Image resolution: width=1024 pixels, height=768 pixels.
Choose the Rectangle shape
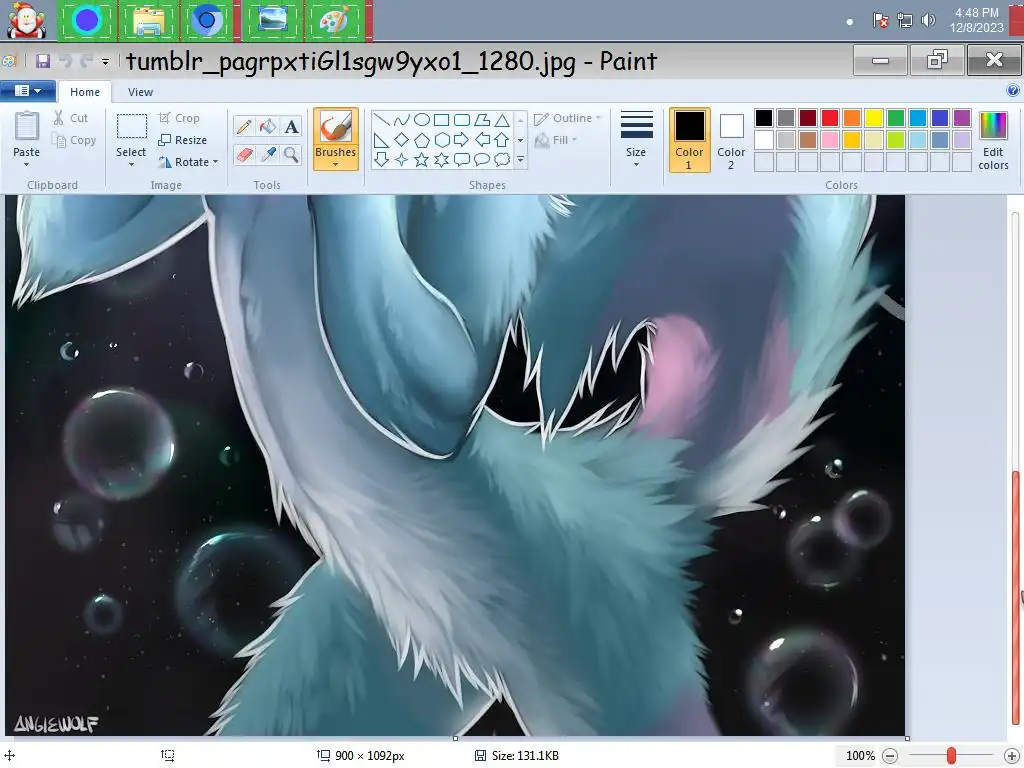[441, 120]
